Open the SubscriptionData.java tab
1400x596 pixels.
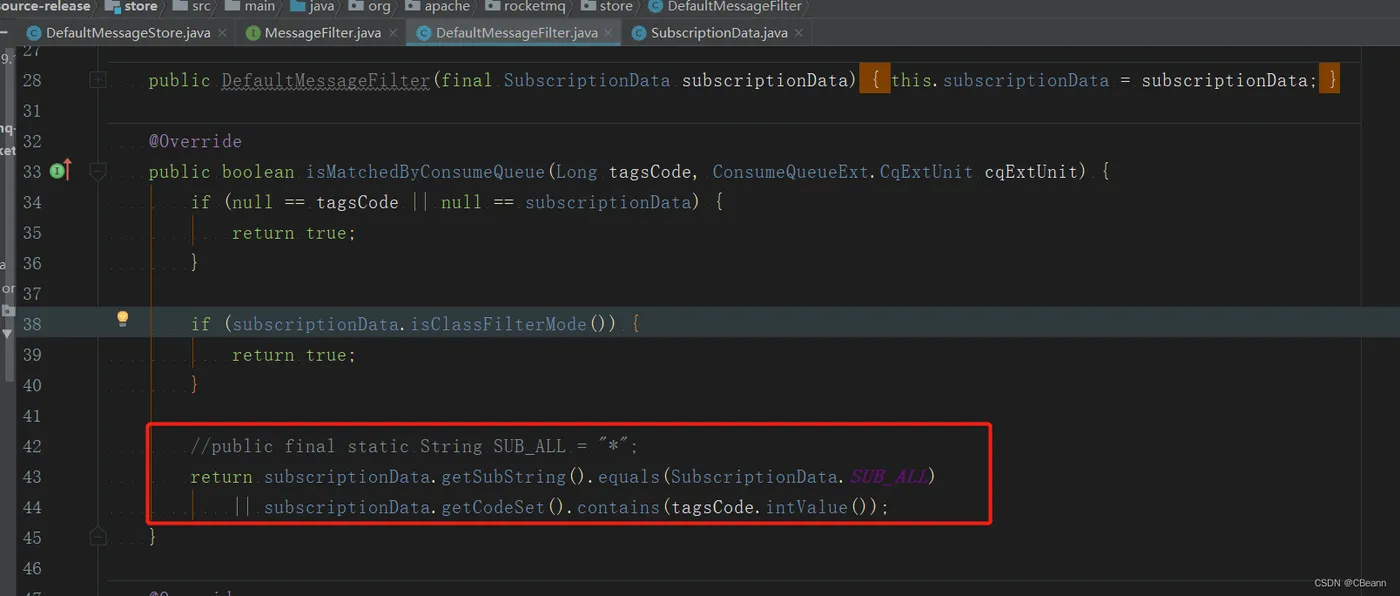point(717,33)
